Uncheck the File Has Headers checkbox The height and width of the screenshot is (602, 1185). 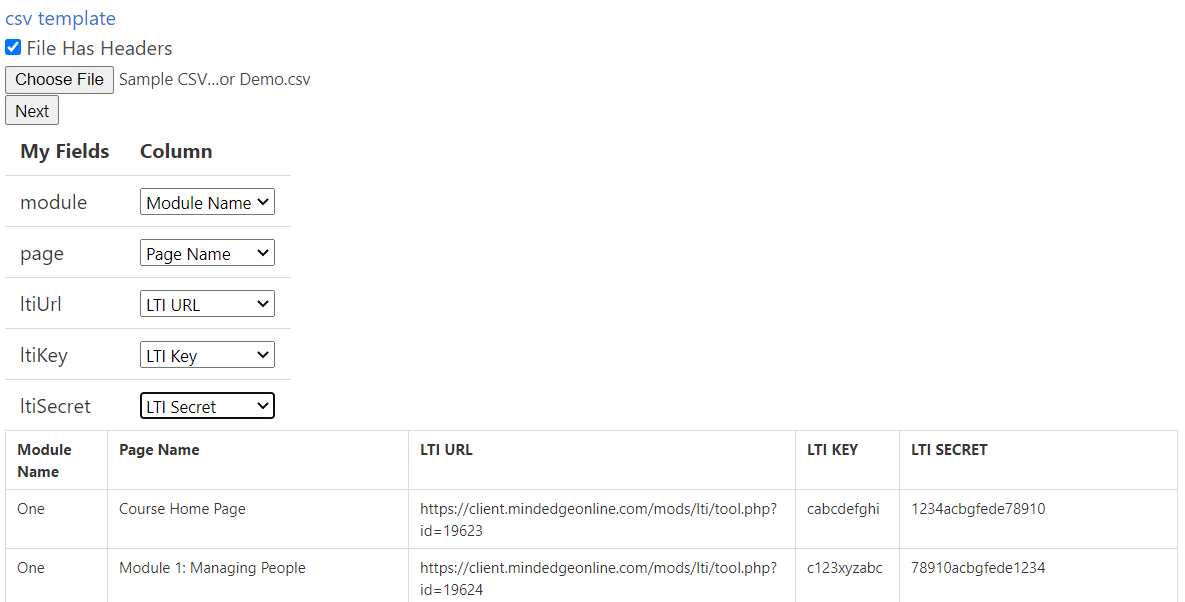coord(12,46)
